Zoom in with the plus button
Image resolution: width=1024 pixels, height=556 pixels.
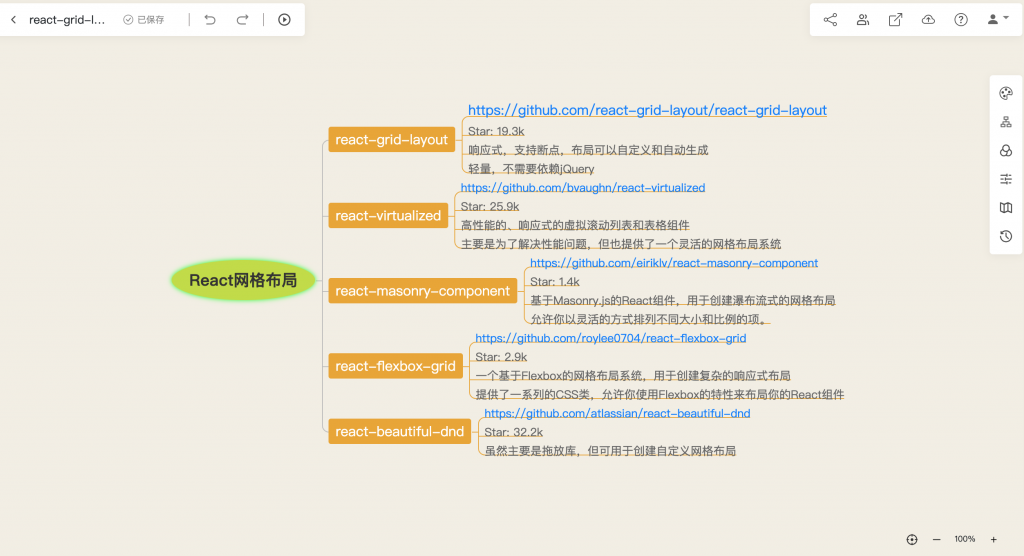993,540
